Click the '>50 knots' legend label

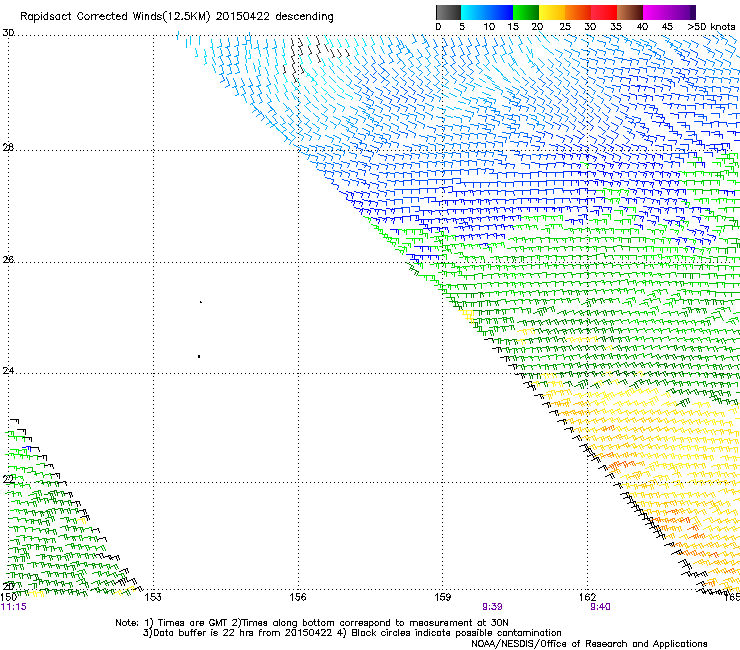click(711, 27)
